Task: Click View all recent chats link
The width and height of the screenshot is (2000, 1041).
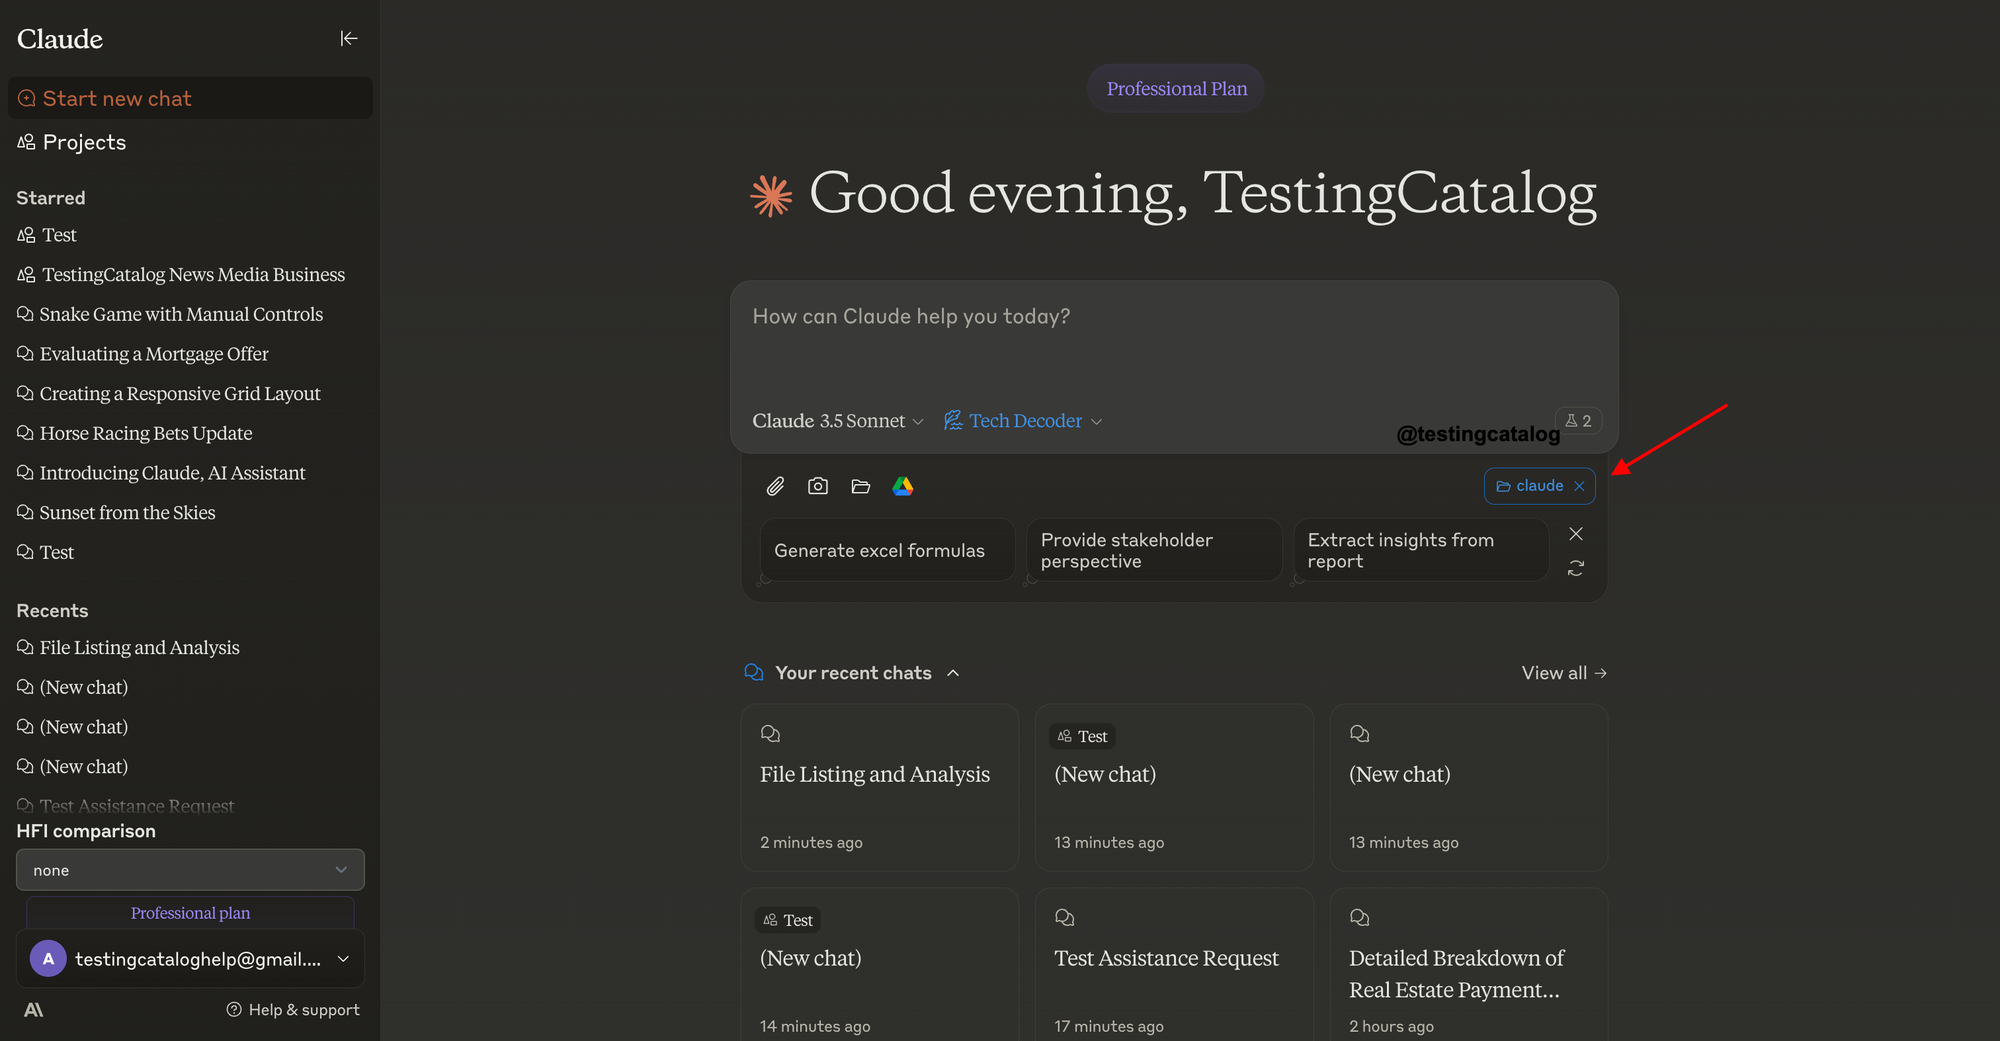Action: pos(1564,673)
